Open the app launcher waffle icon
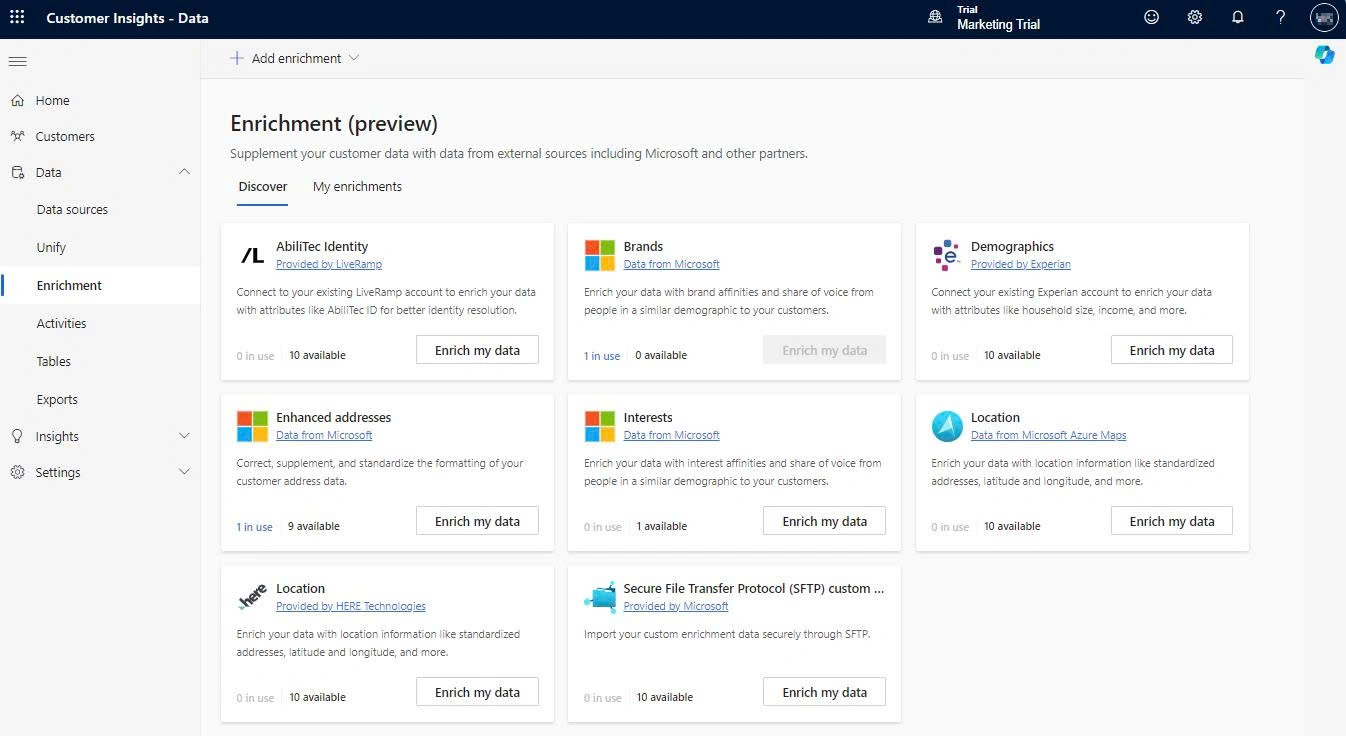 coord(17,17)
